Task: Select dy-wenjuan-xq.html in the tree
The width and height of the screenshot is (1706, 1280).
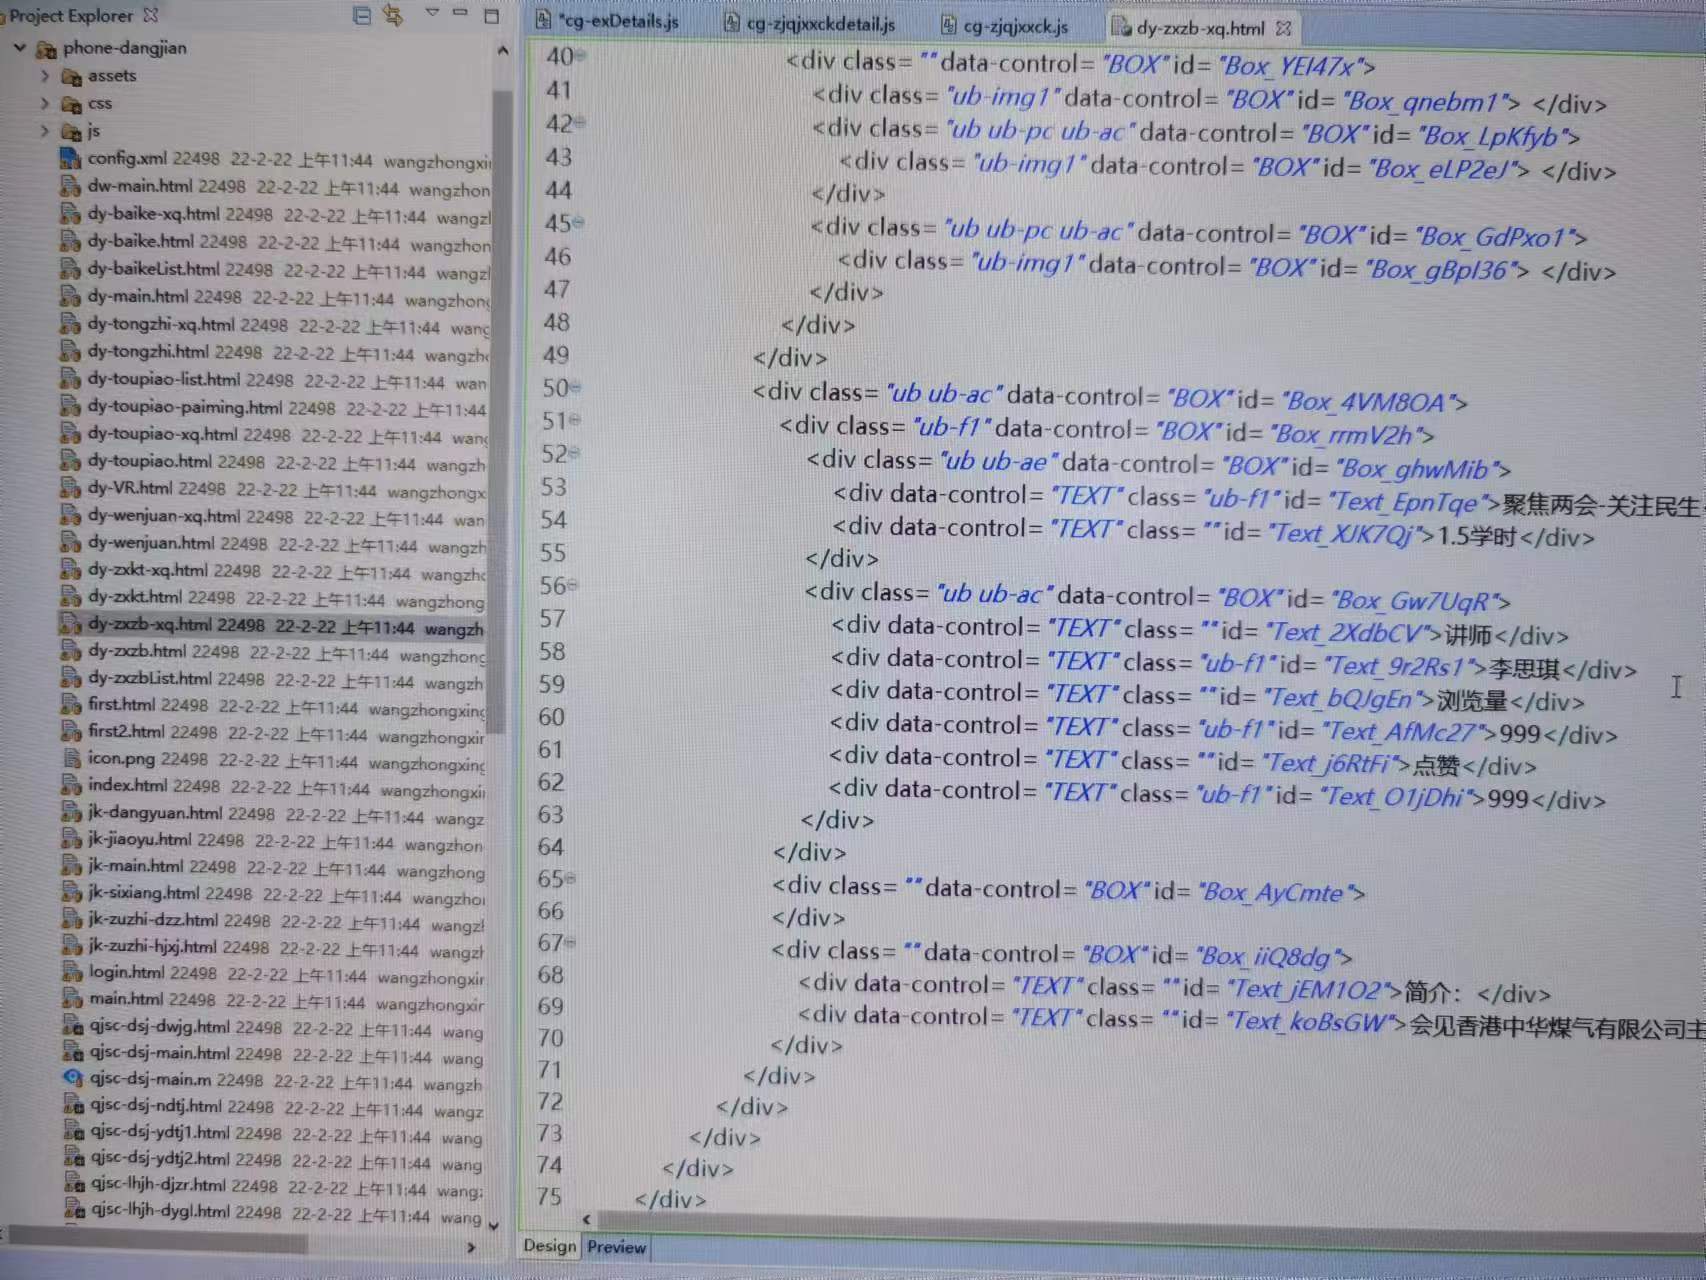Action: tap(270, 516)
